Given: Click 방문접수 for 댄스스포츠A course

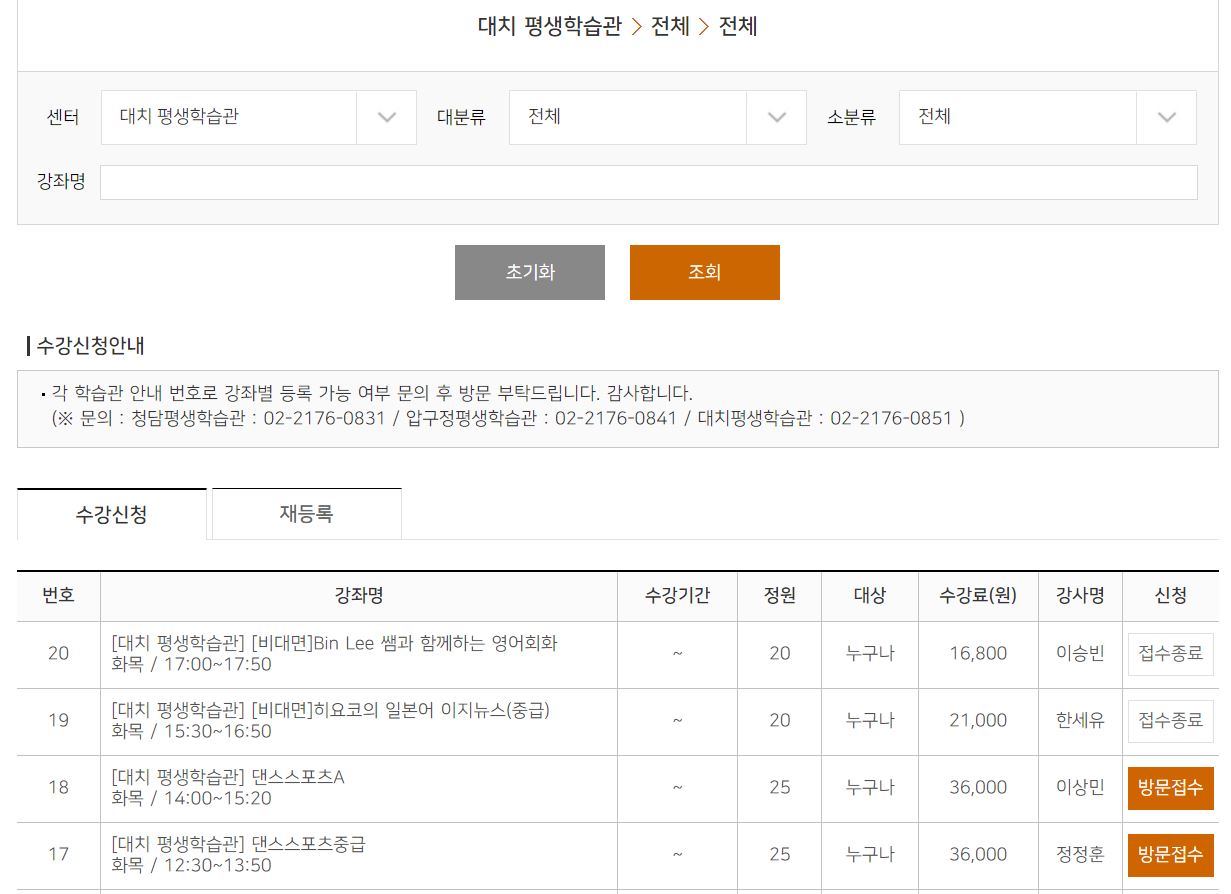Looking at the screenshot, I should pyautogui.click(x=1170, y=787).
